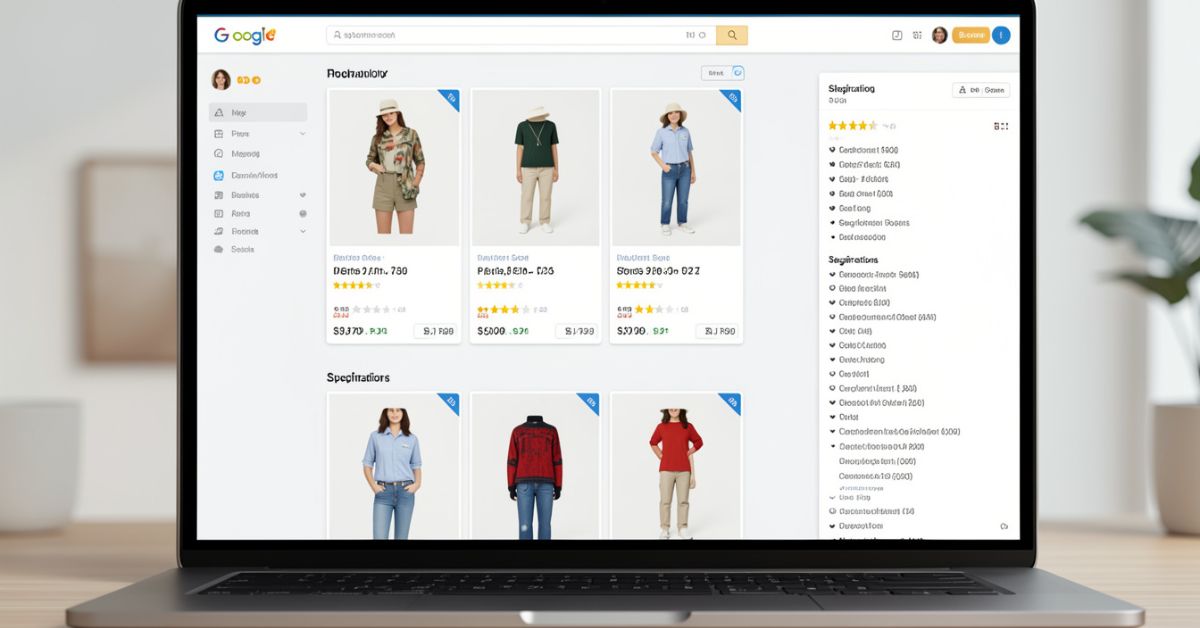Open the product photo of woman in red tee
1200x628 pixels.
click(x=676, y=466)
